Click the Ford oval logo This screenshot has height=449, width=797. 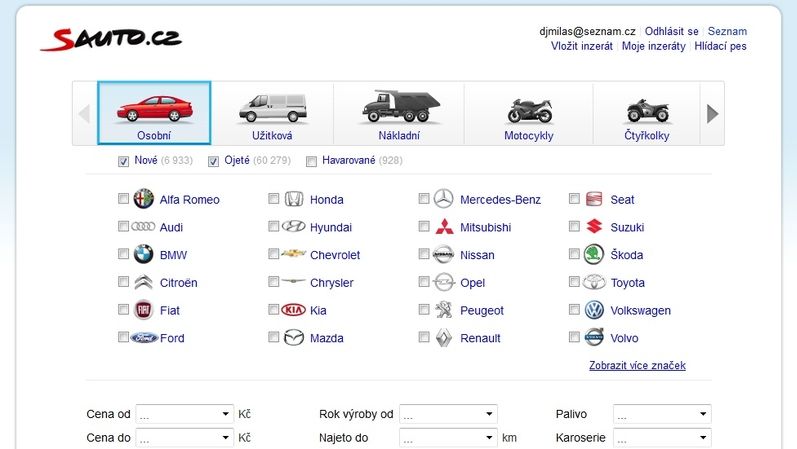144,338
